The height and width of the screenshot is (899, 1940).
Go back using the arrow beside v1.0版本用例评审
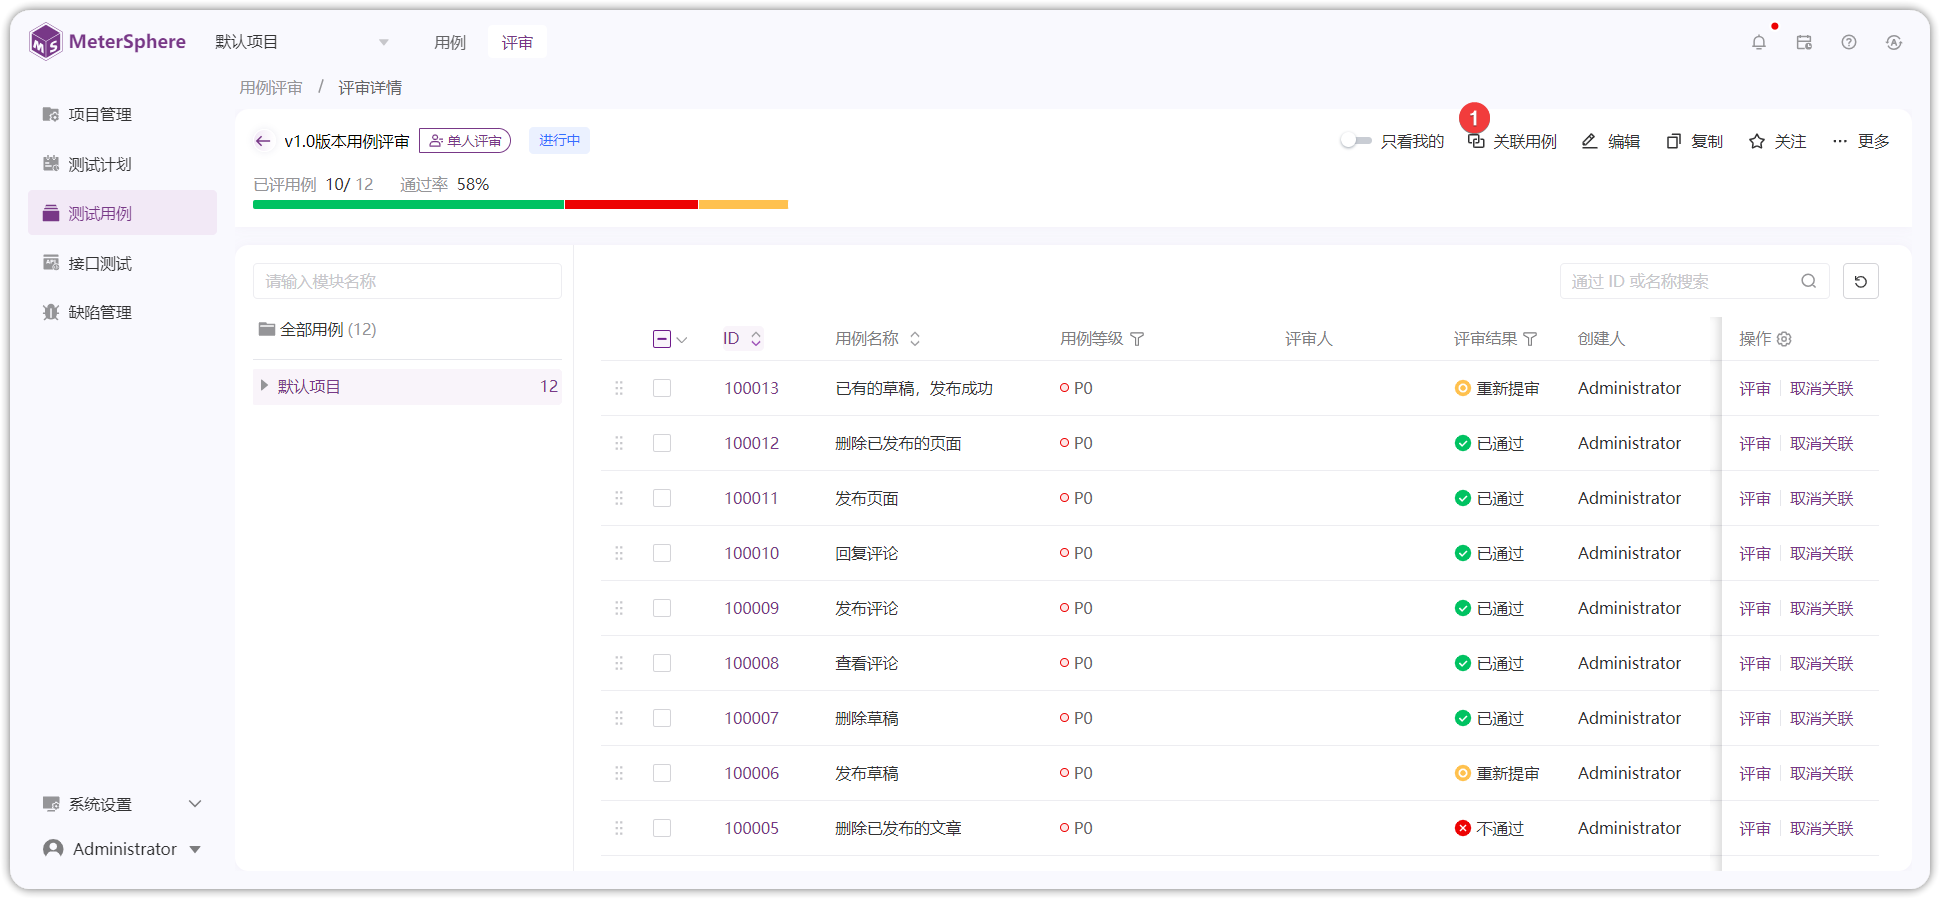263,141
